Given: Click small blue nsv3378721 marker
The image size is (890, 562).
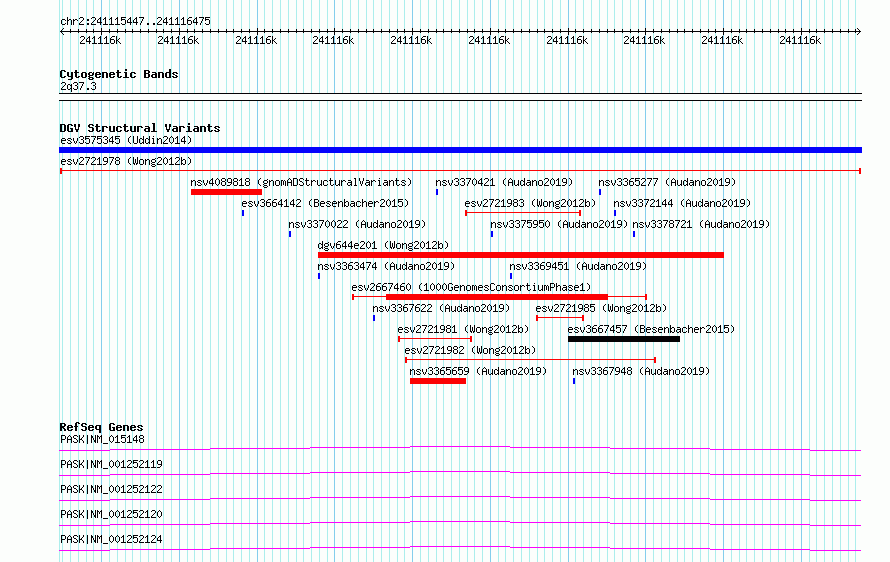Looking at the screenshot, I should coord(634,234).
